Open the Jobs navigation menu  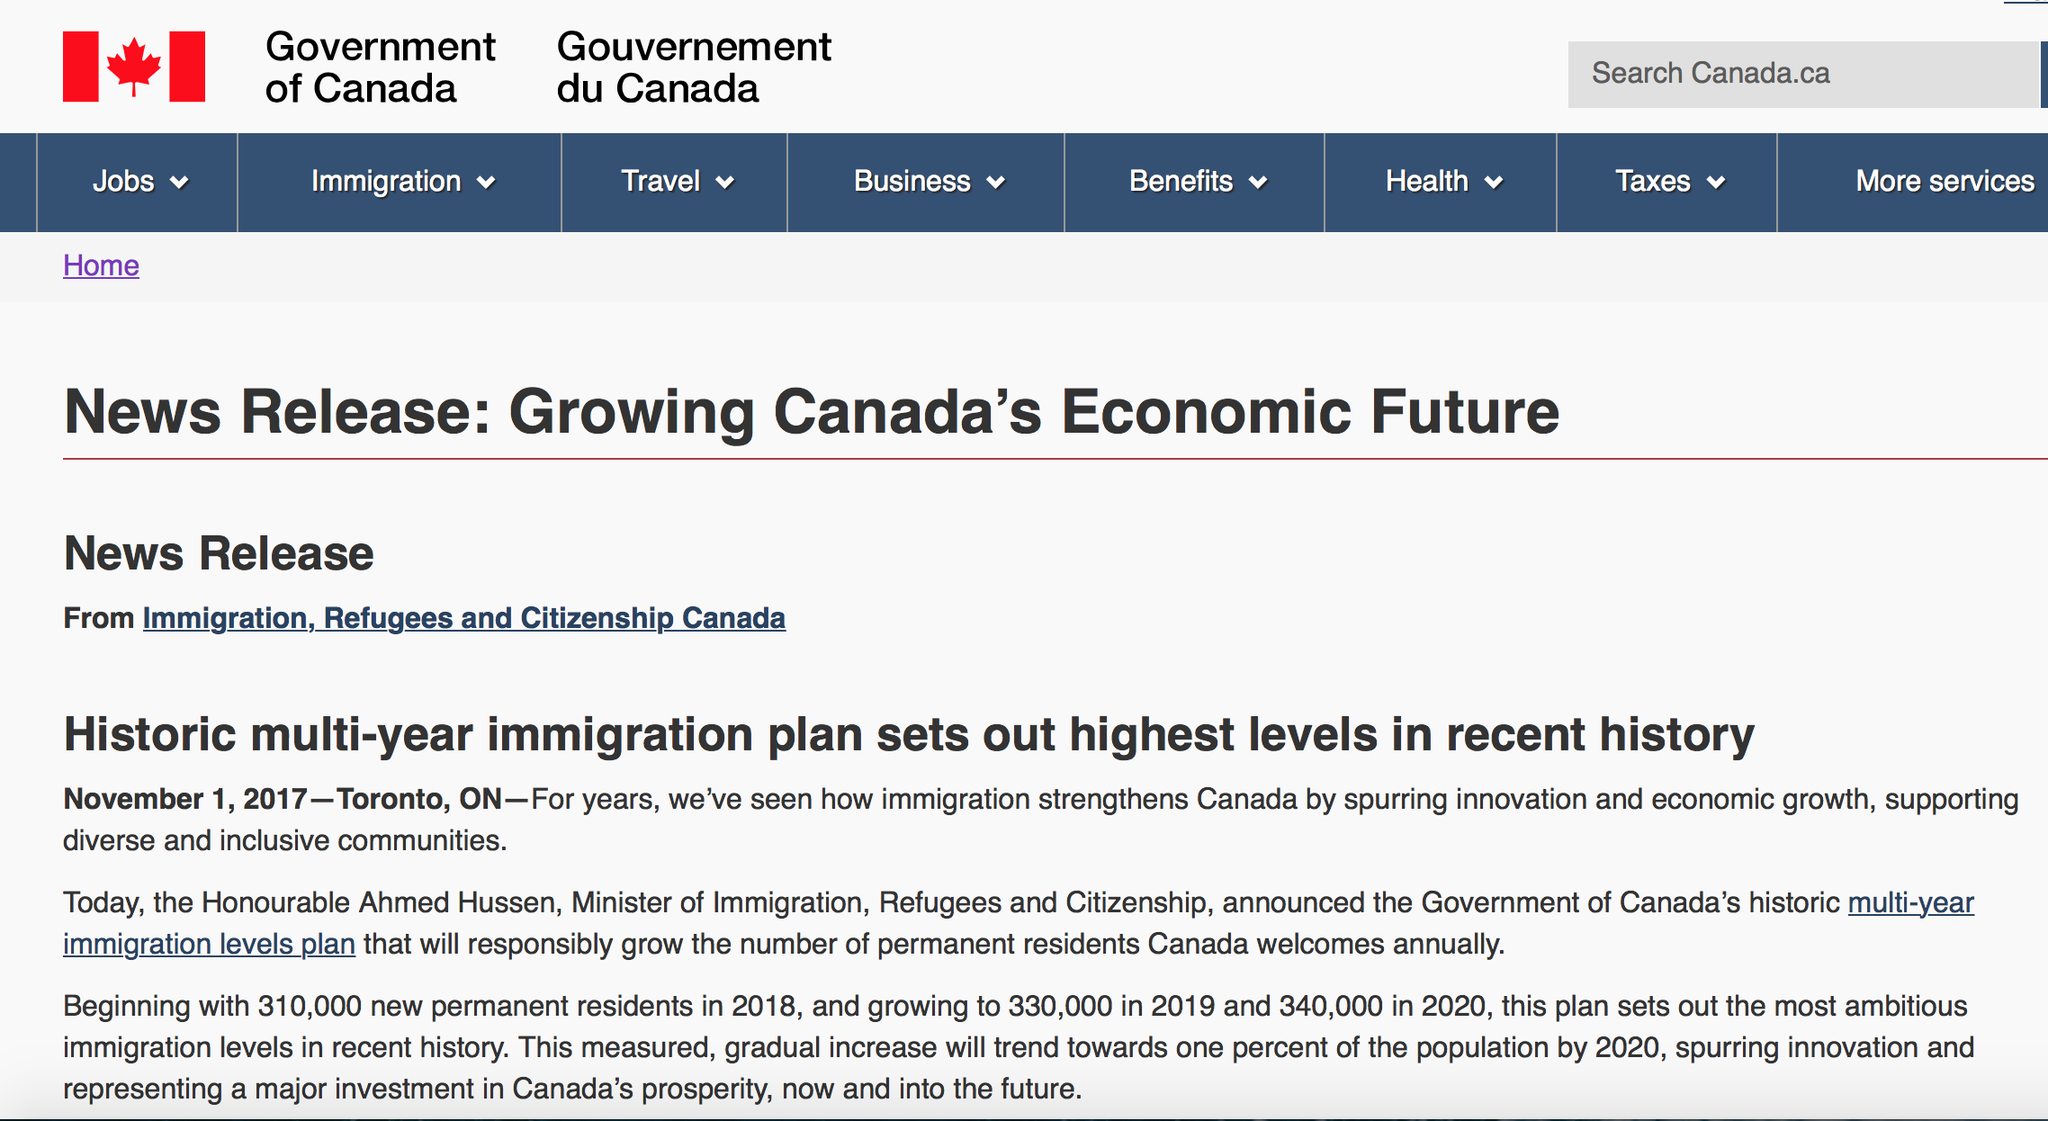[x=124, y=181]
